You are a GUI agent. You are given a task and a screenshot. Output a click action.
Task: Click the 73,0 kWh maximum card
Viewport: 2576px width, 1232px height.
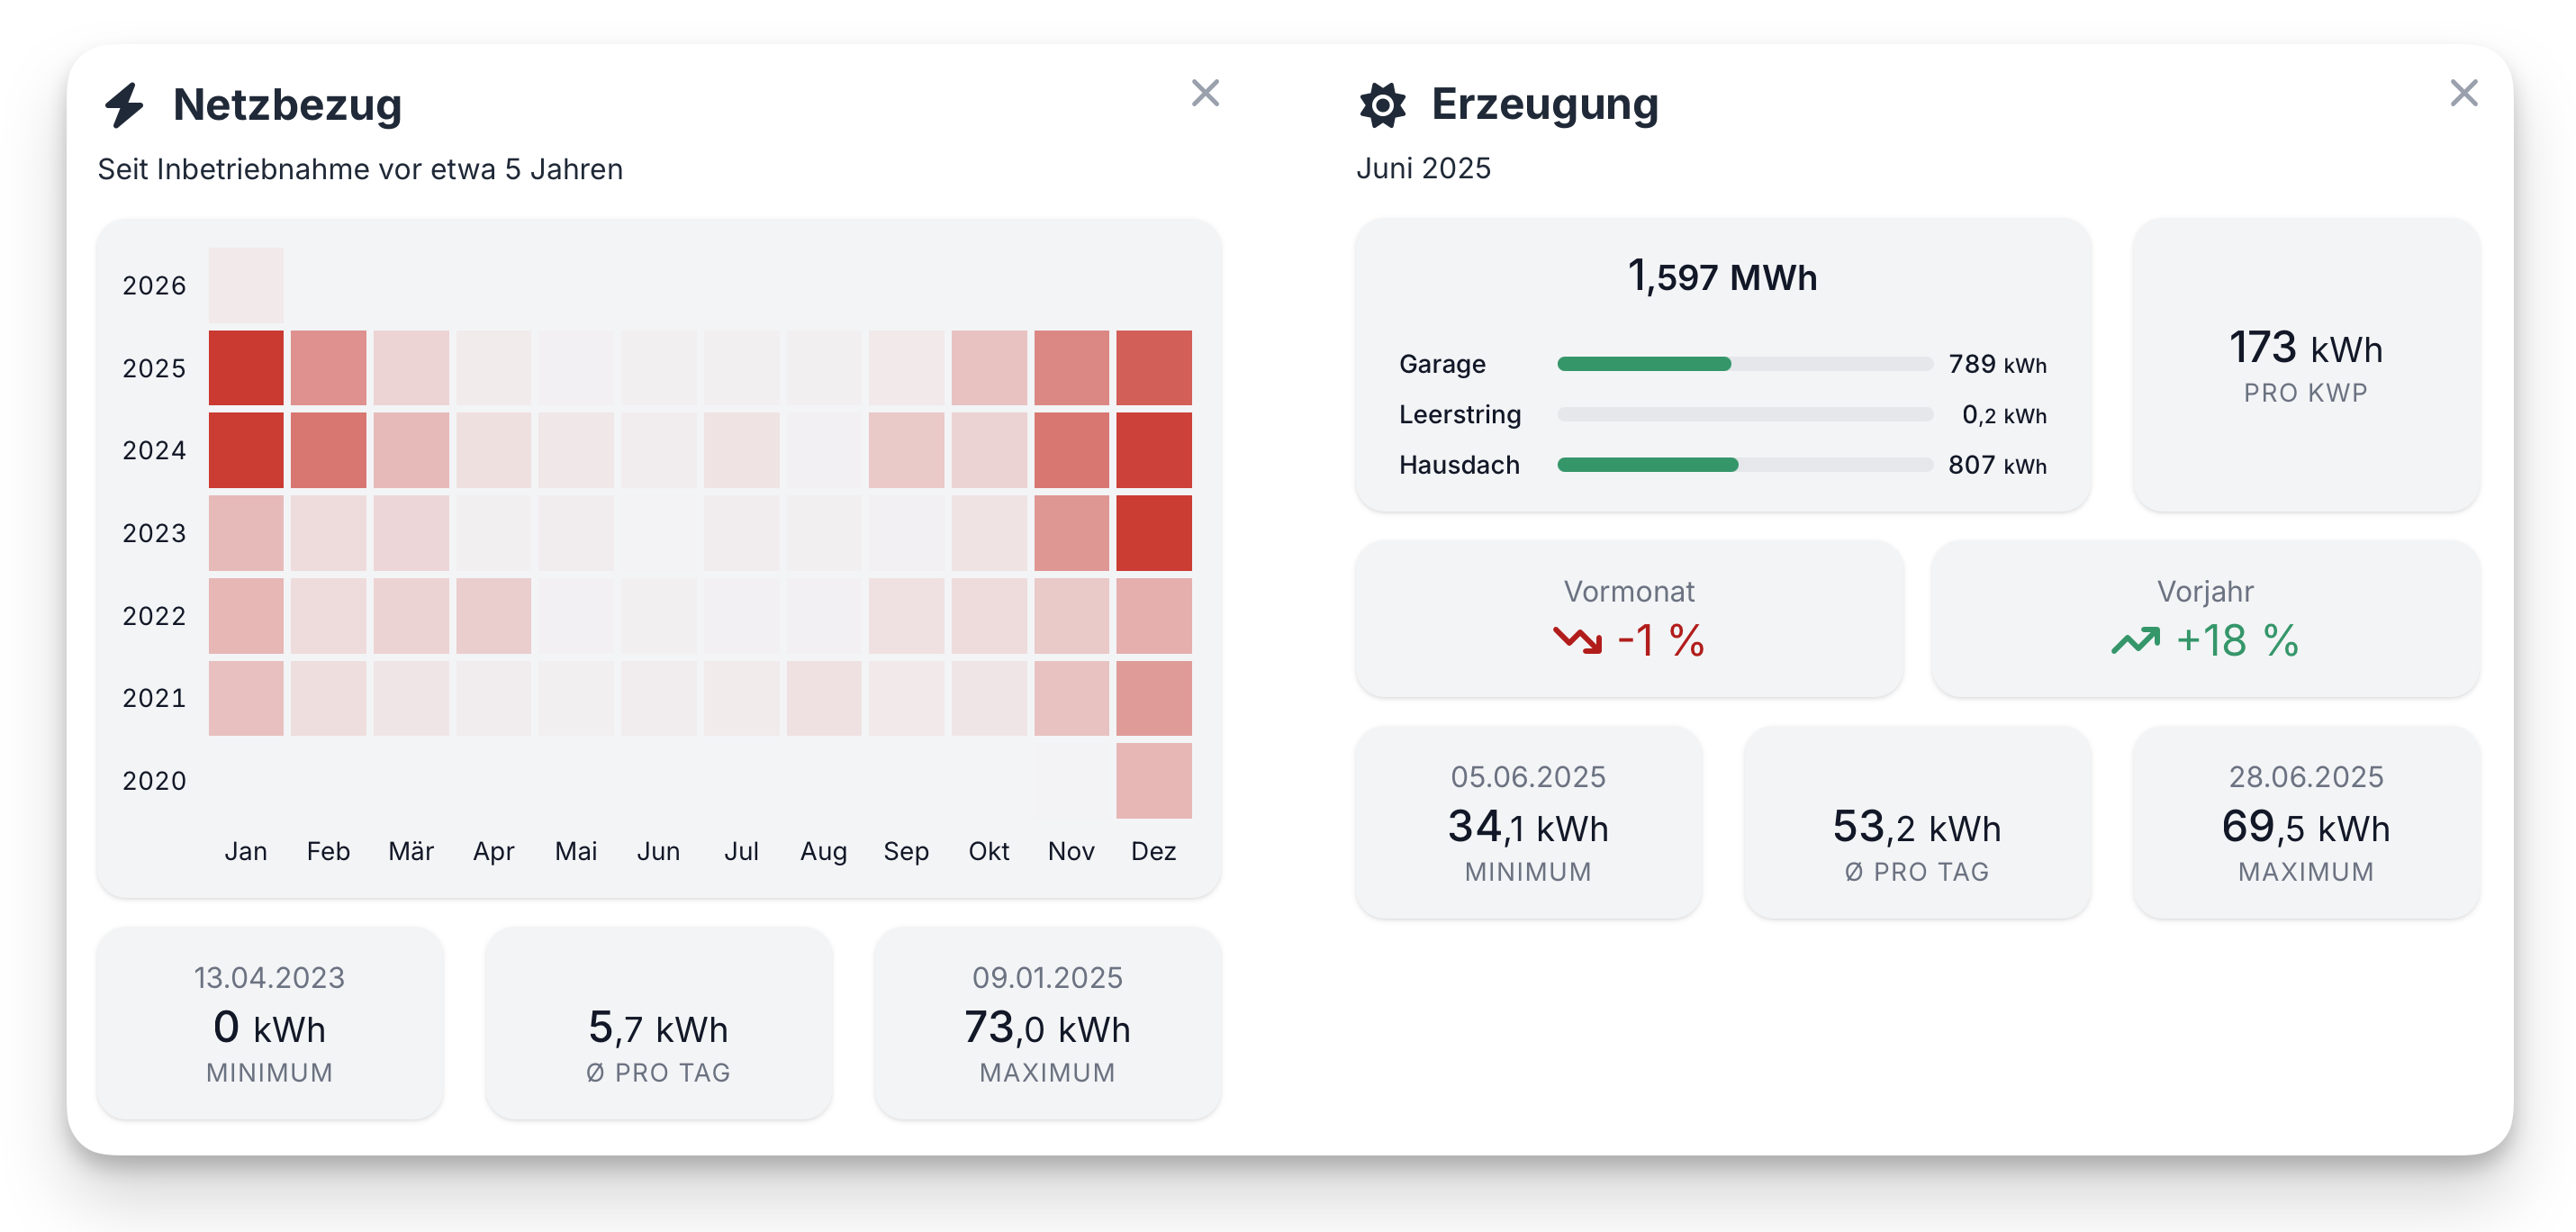point(1047,1022)
